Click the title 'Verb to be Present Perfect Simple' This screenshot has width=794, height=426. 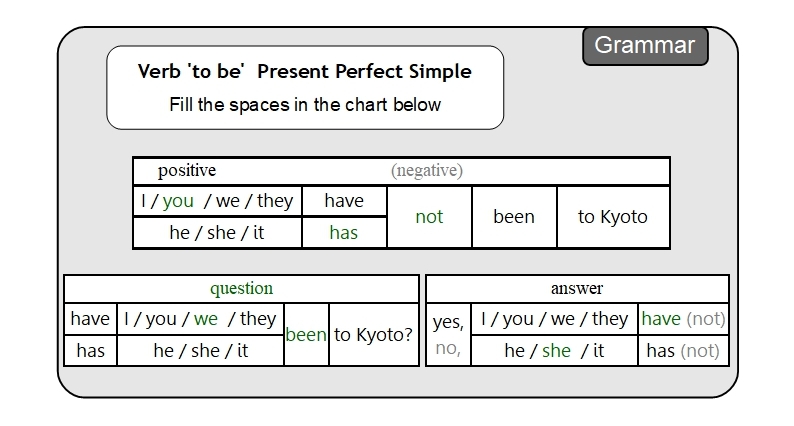[304, 72]
